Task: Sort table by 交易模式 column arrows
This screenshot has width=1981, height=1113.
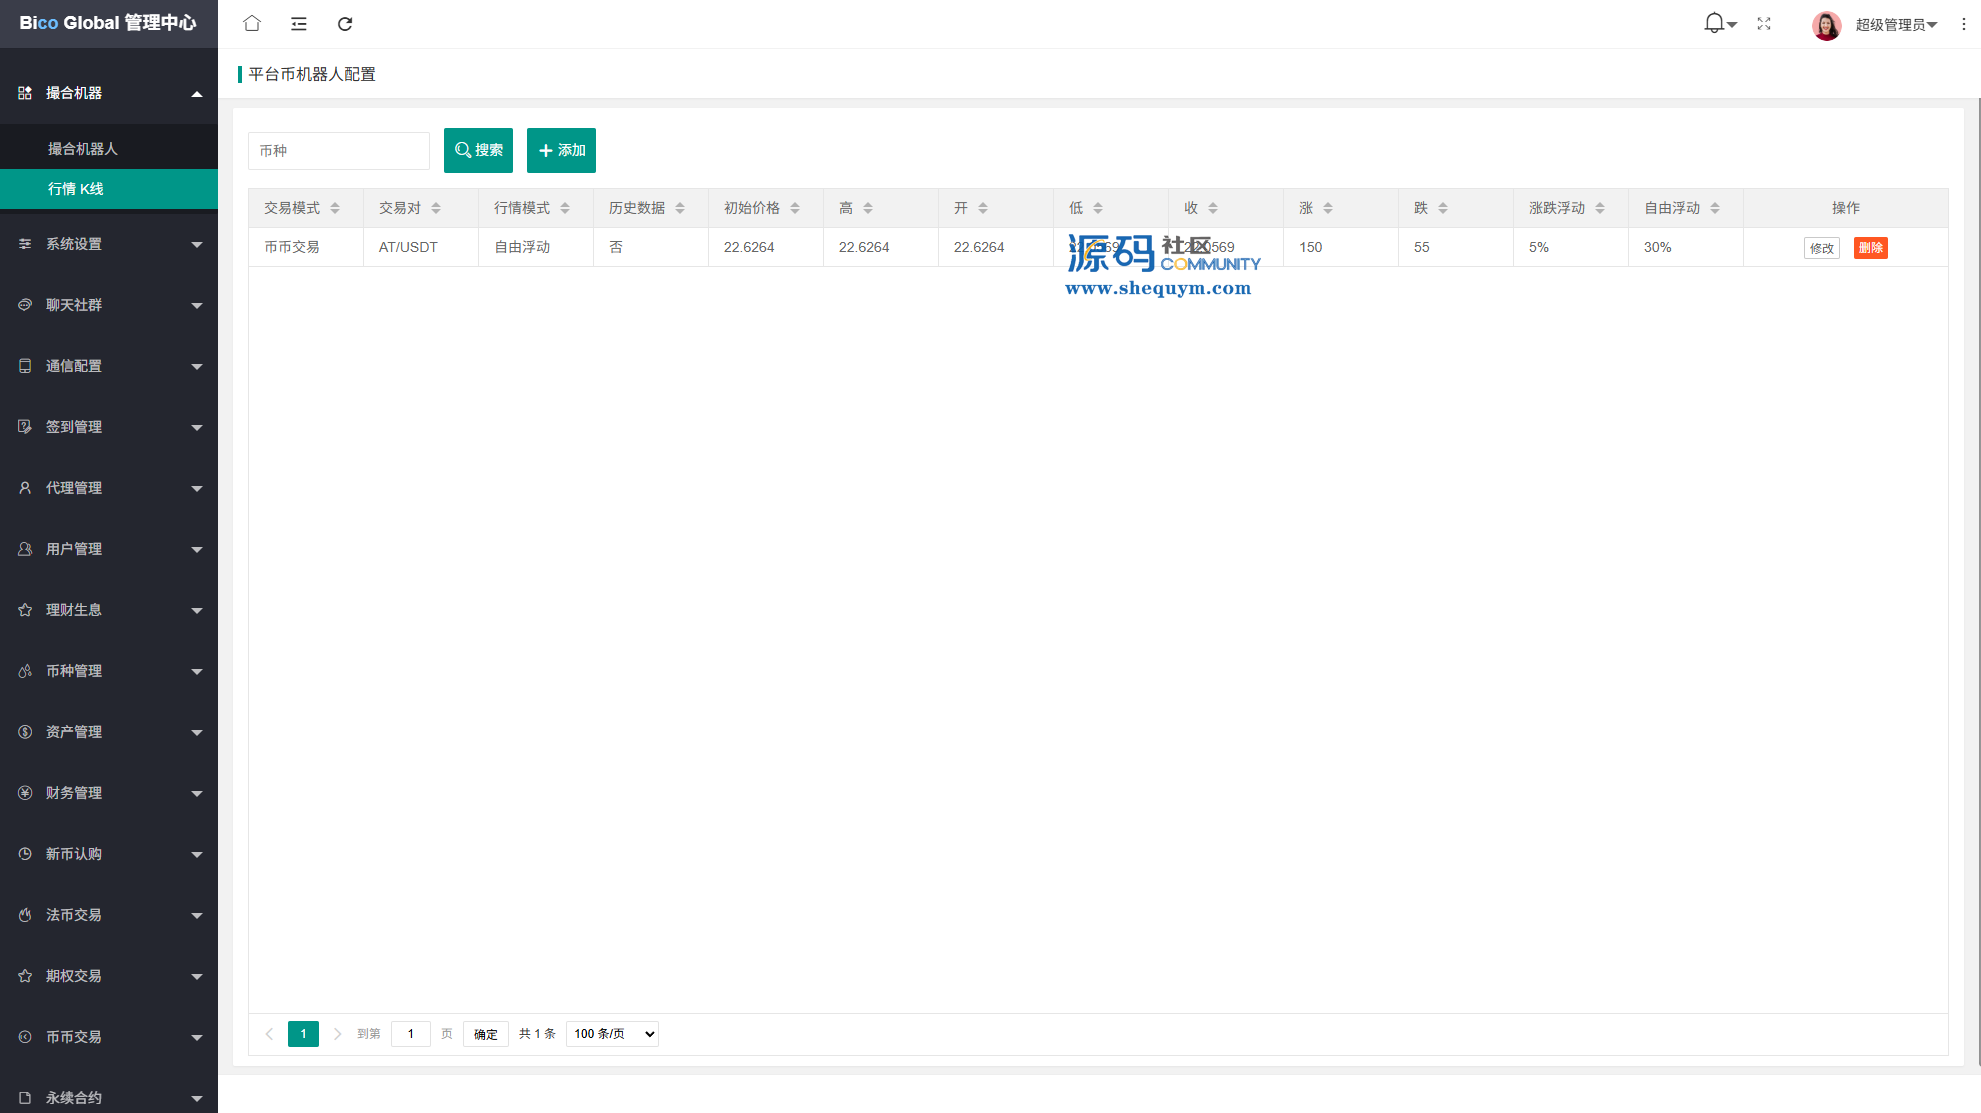Action: pos(335,208)
